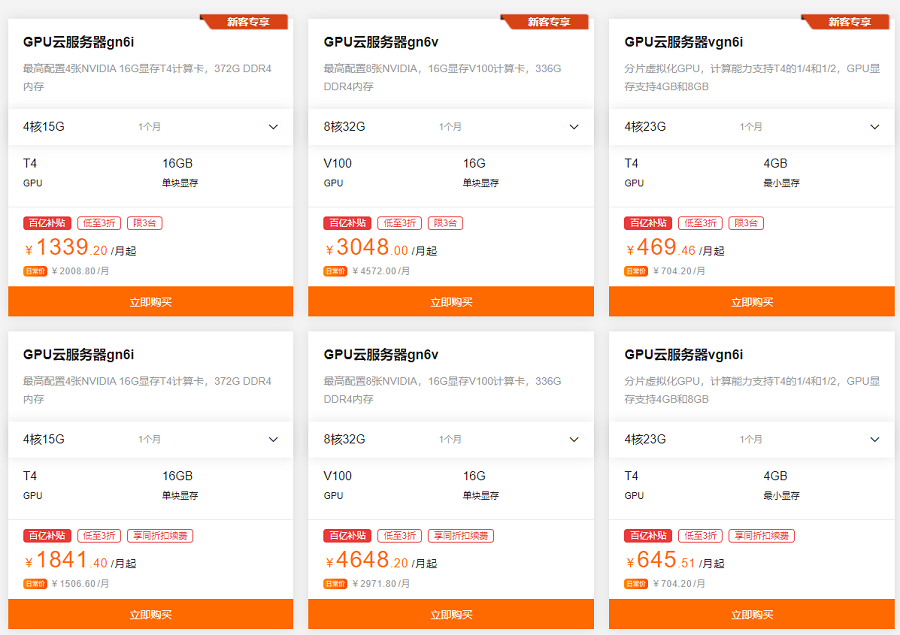Click the ¥1841.40 /月起 price
The width and height of the screenshot is (900, 635).
coord(80,560)
